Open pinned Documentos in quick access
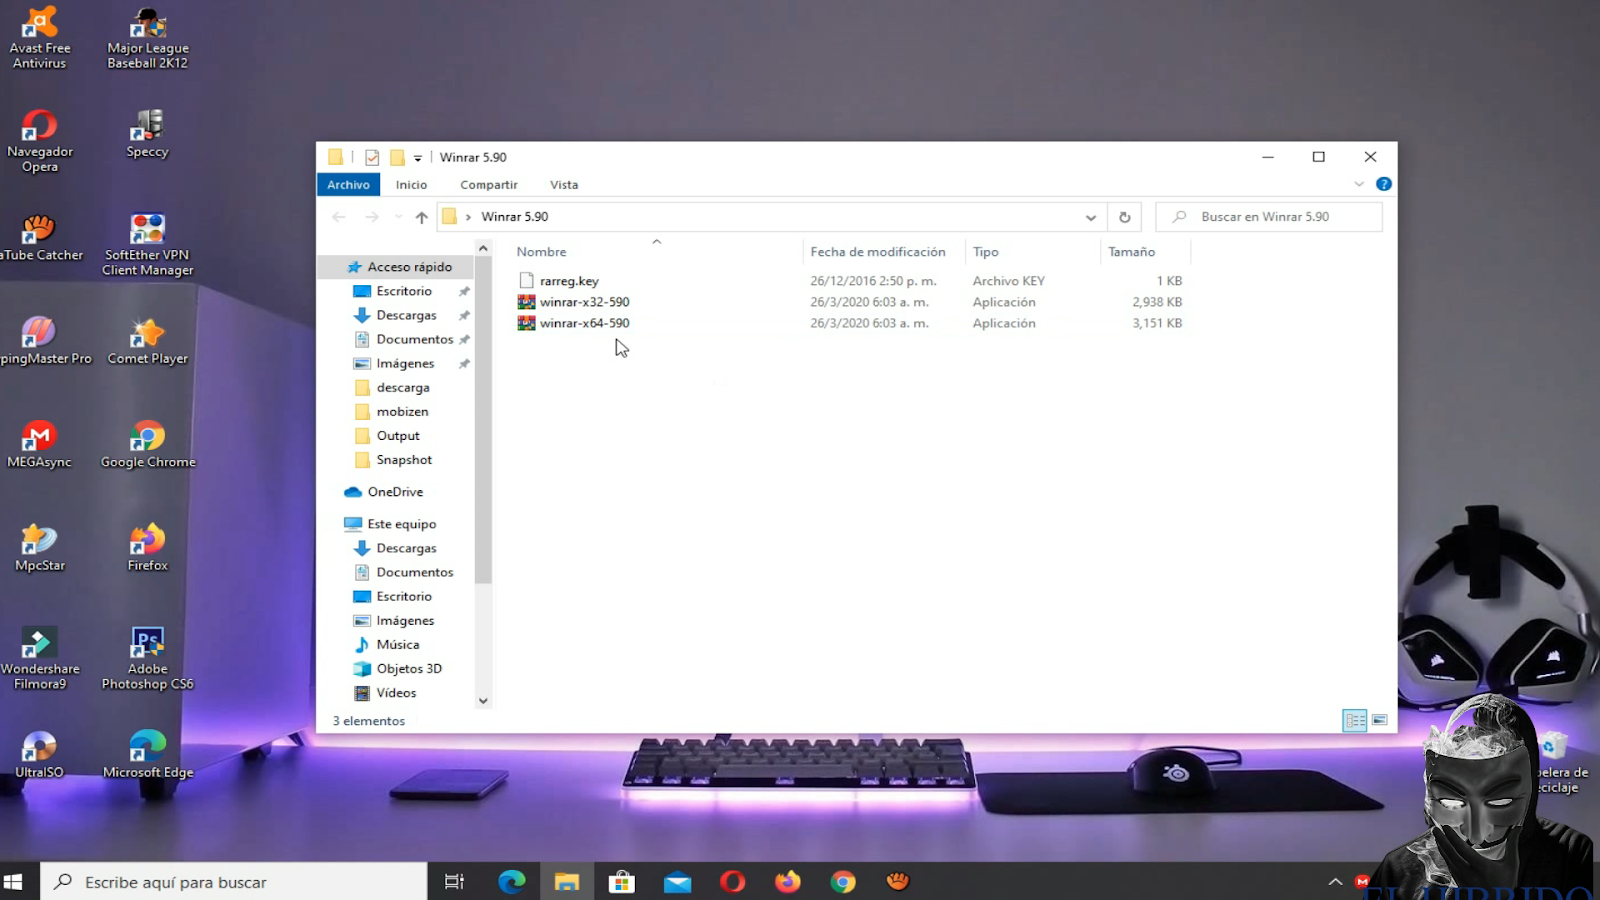The width and height of the screenshot is (1600, 900). (414, 339)
